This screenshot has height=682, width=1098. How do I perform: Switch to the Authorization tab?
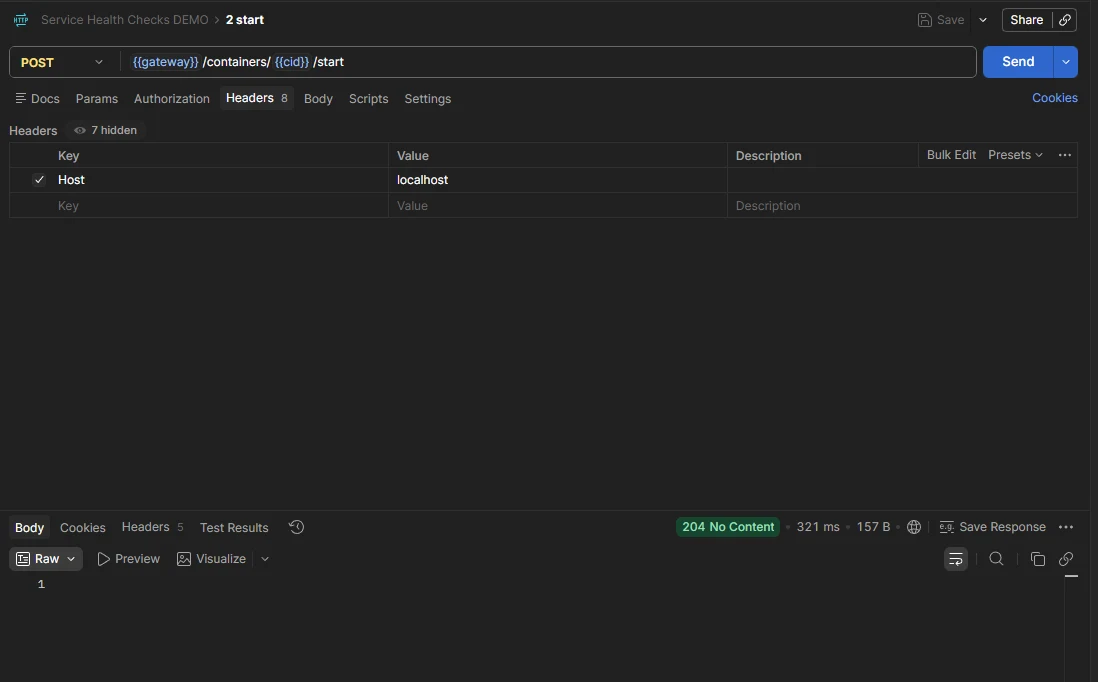(172, 99)
